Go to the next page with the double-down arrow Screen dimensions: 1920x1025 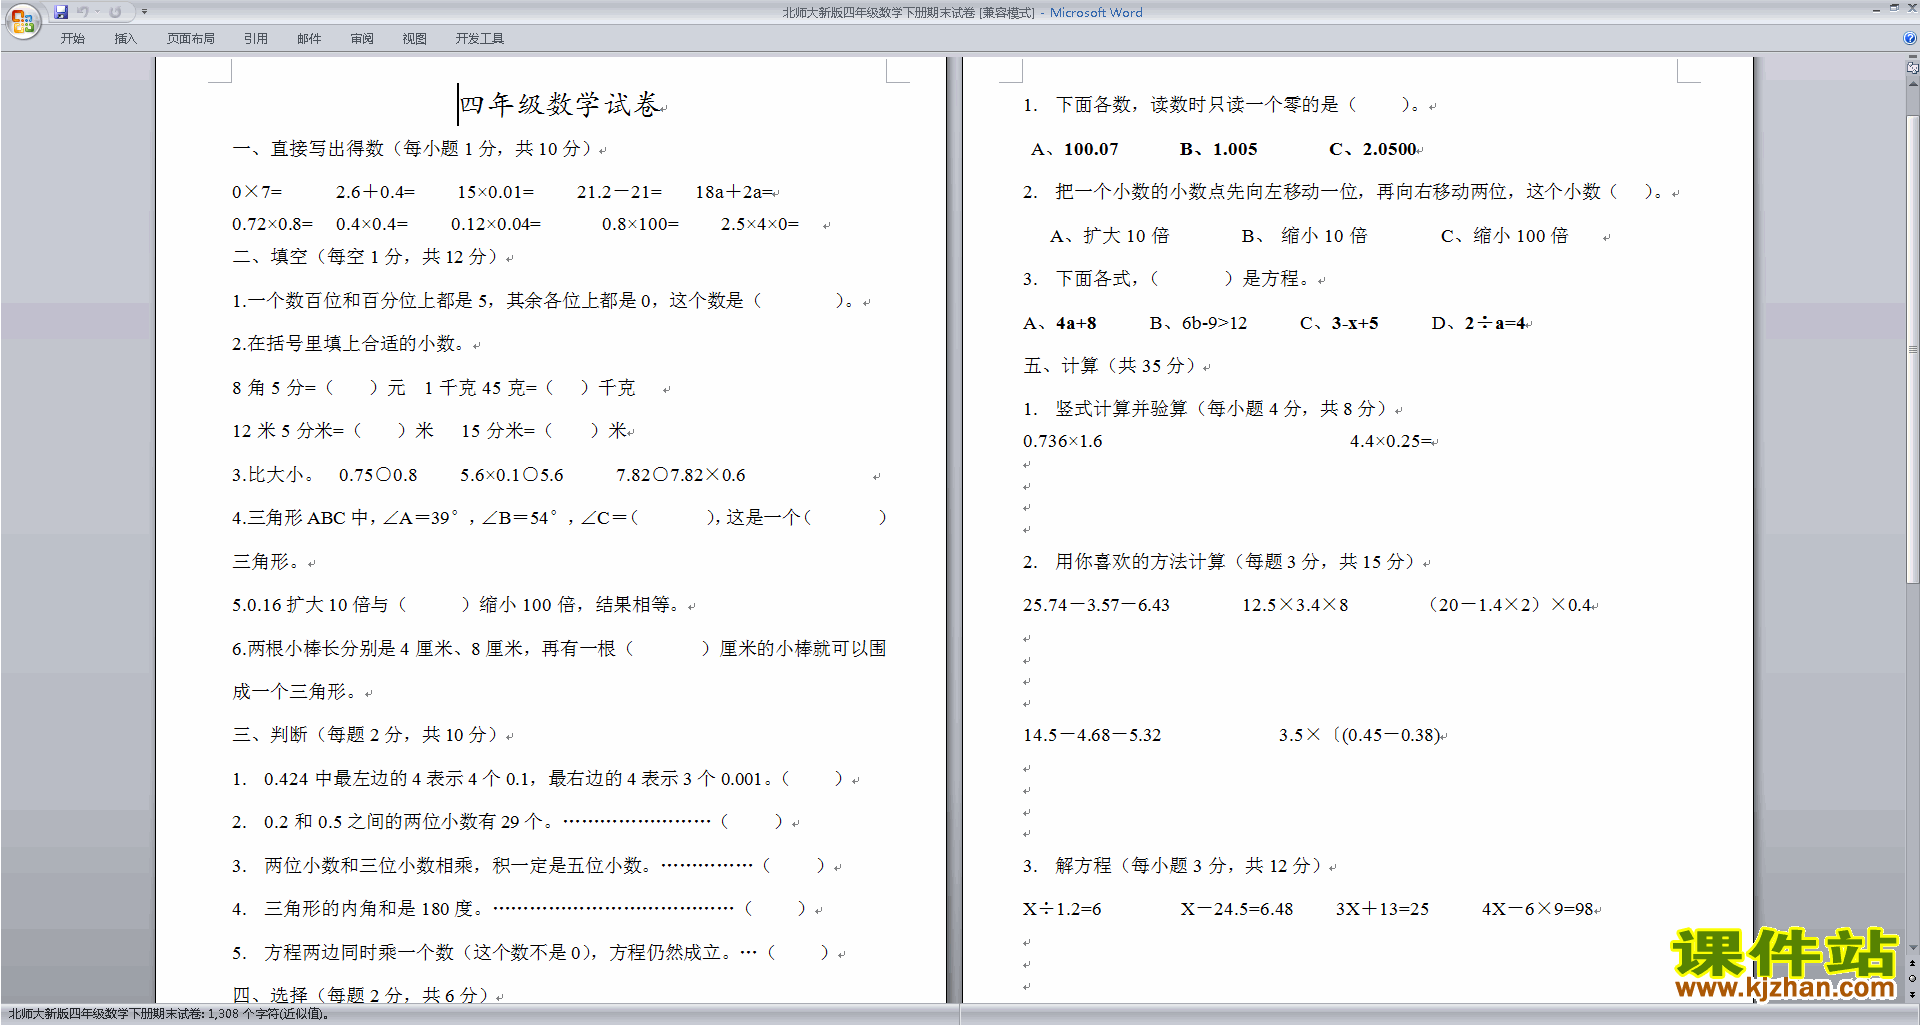tap(1912, 995)
